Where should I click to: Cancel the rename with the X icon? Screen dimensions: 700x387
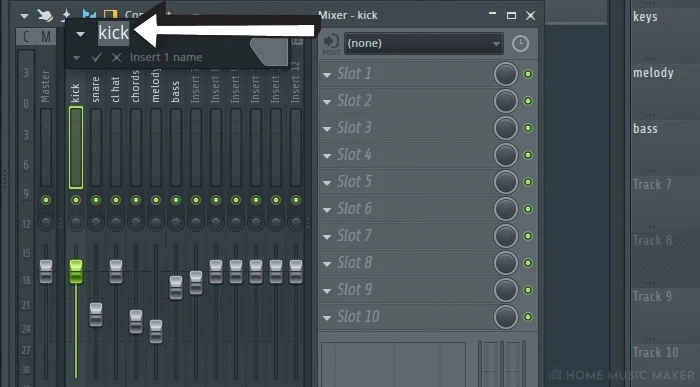(x=117, y=57)
